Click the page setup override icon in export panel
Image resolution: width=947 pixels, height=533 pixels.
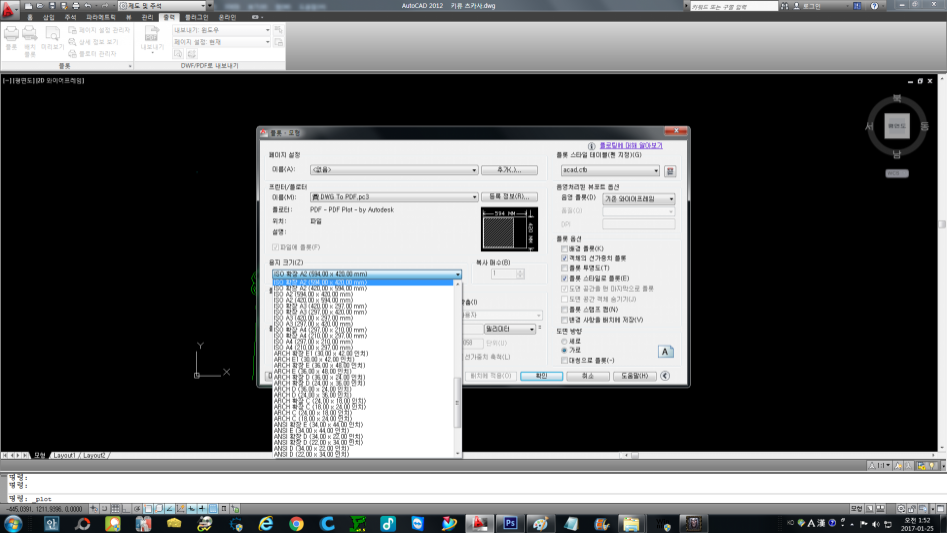(278, 42)
